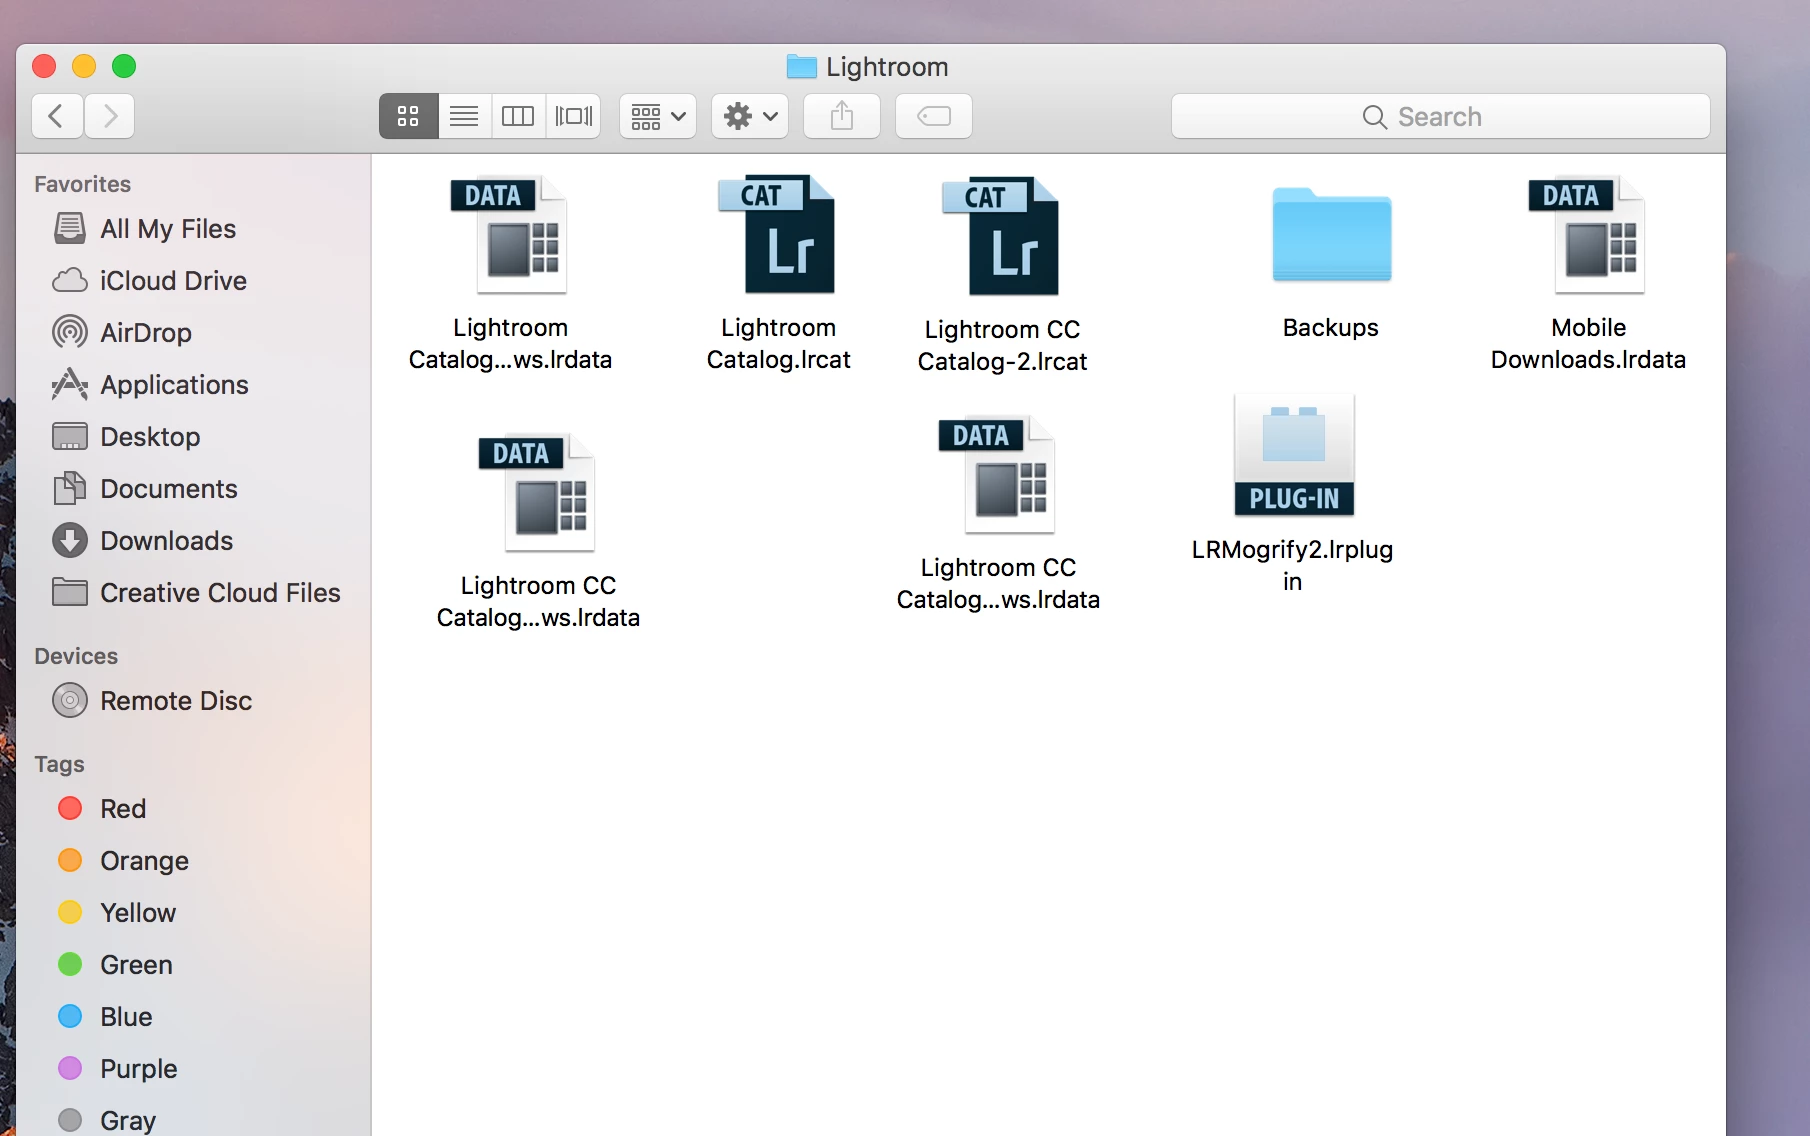Click the "Mobile Downloads.lrdata" name label
Image resolution: width=1810 pixels, height=1136 pixels.
click(x=1588, y=344)
